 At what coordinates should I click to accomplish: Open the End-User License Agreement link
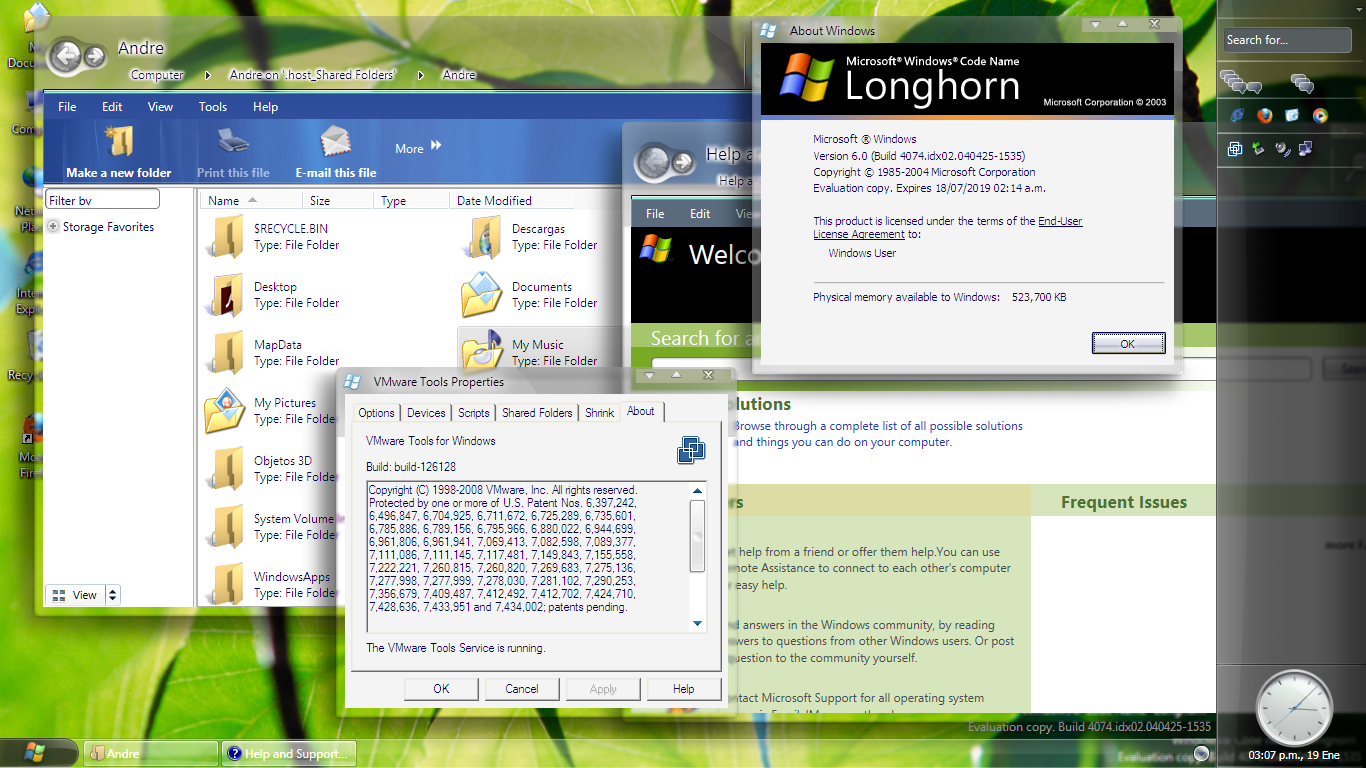(1059, 221)
